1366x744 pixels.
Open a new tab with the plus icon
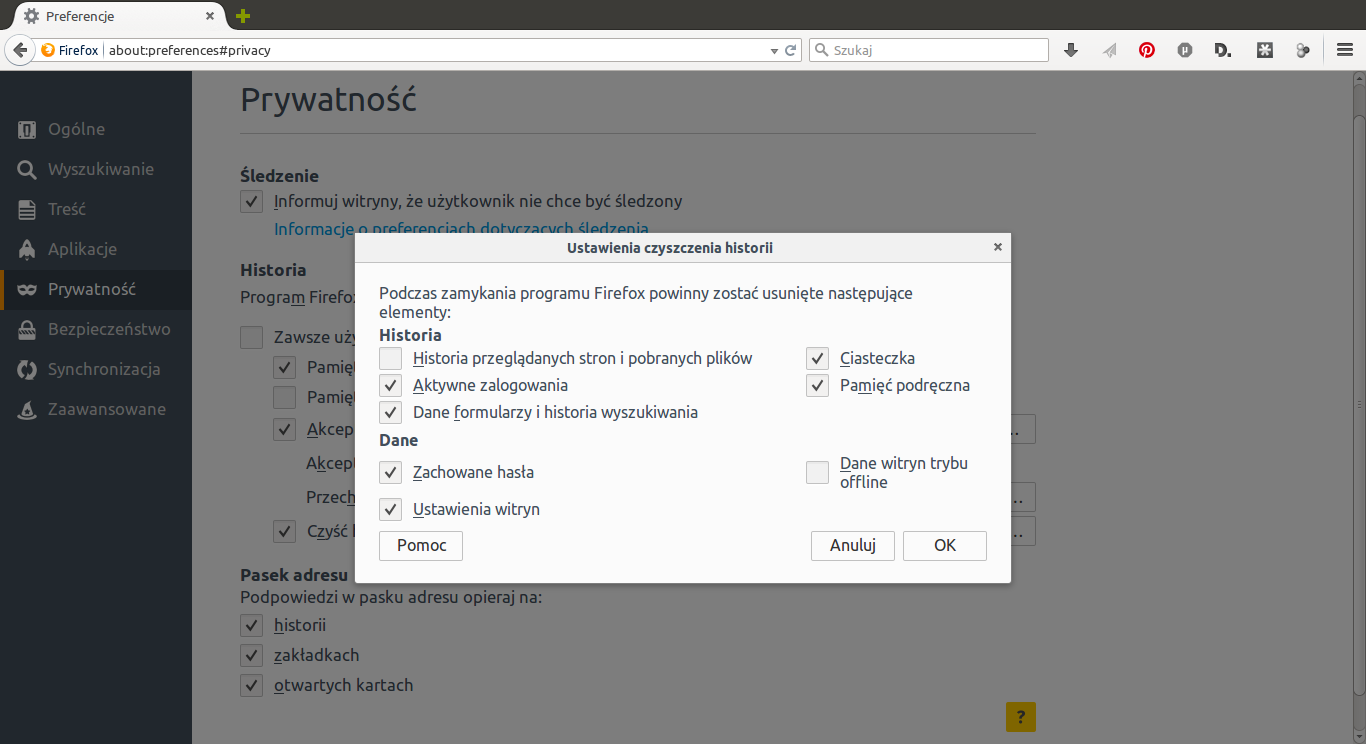(x=243, y=16)
